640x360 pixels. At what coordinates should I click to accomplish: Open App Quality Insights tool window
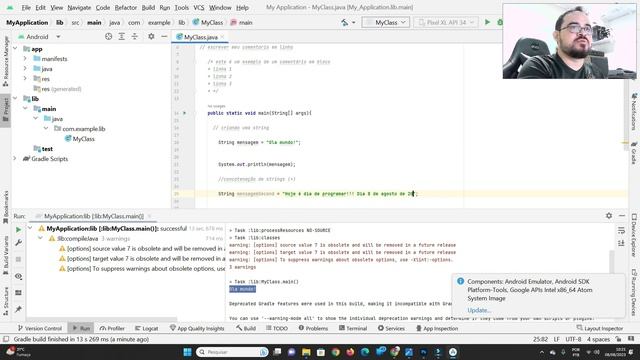pos(197,328)
